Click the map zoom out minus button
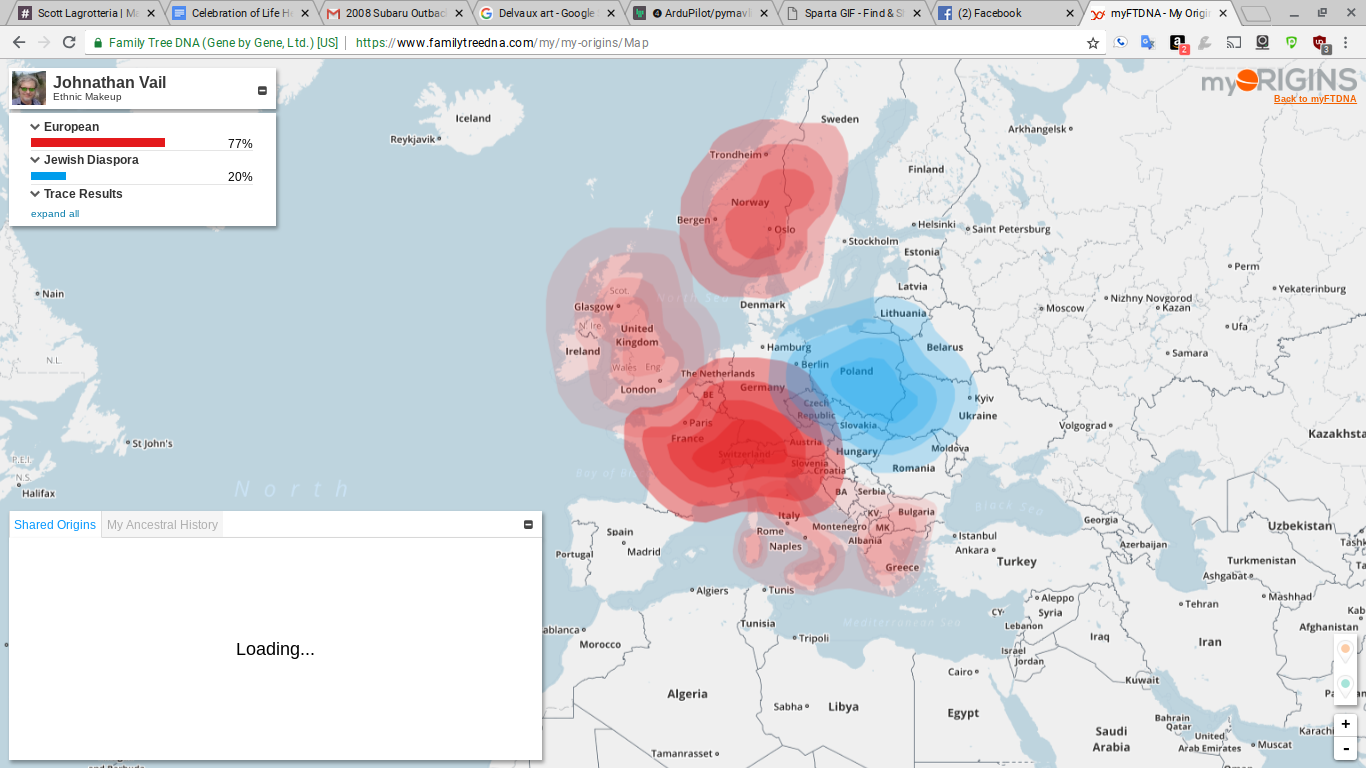Screen dimensions: 1366x768 (x=1346, y=748)
